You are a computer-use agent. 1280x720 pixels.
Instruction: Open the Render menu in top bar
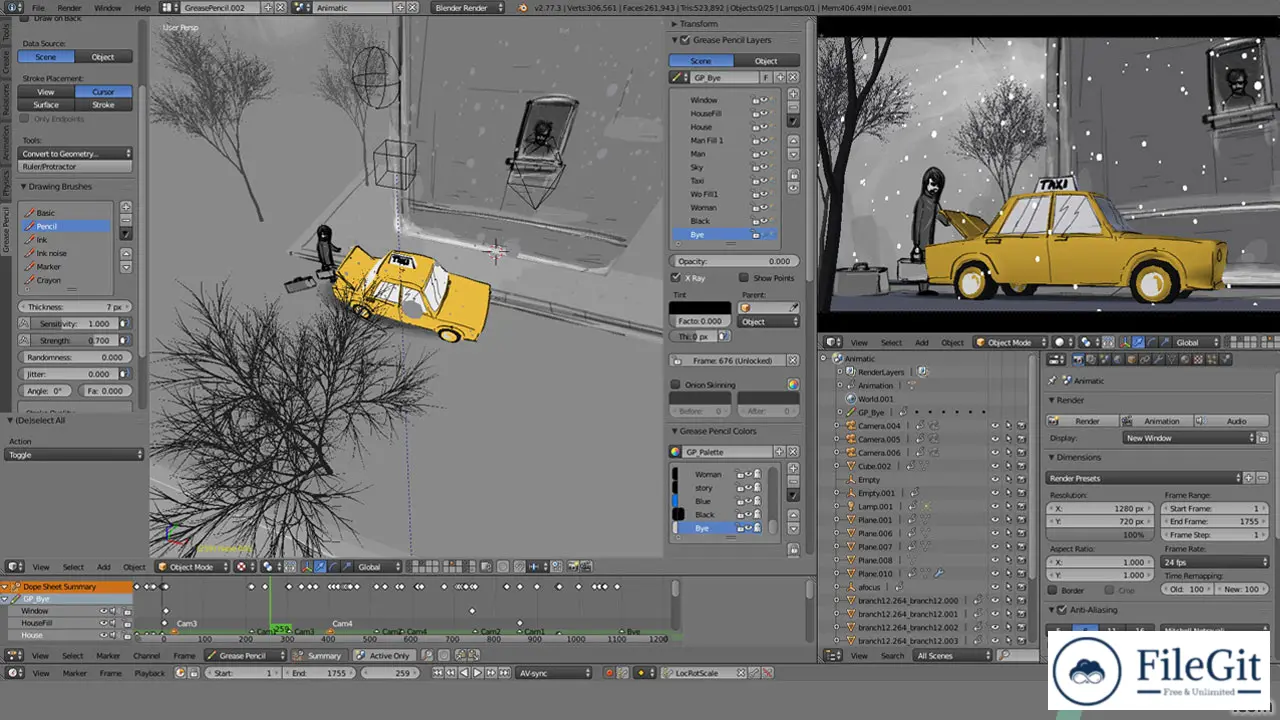click(69, 8)
